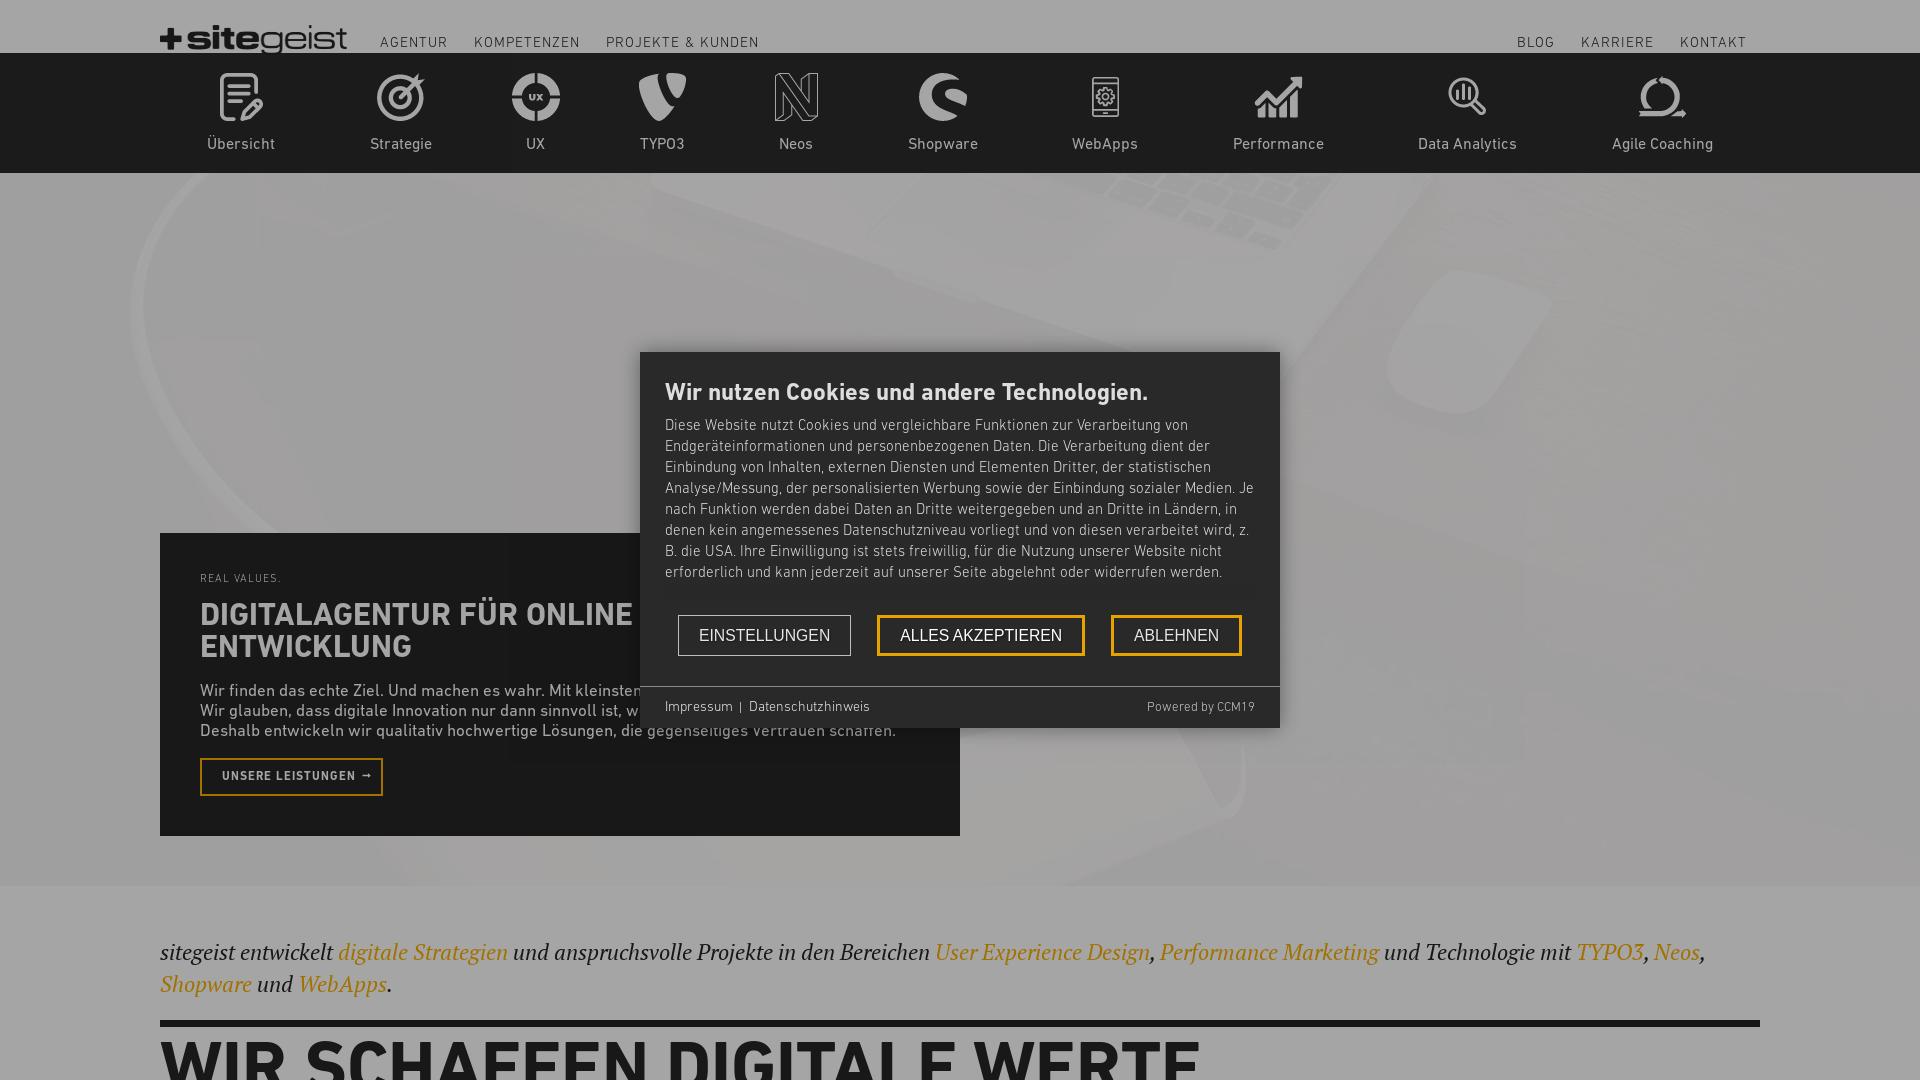The height and width of the screenshot is (1080, 1920).
Task: Open the Agentur menu item
Action: tap(414, 43)
